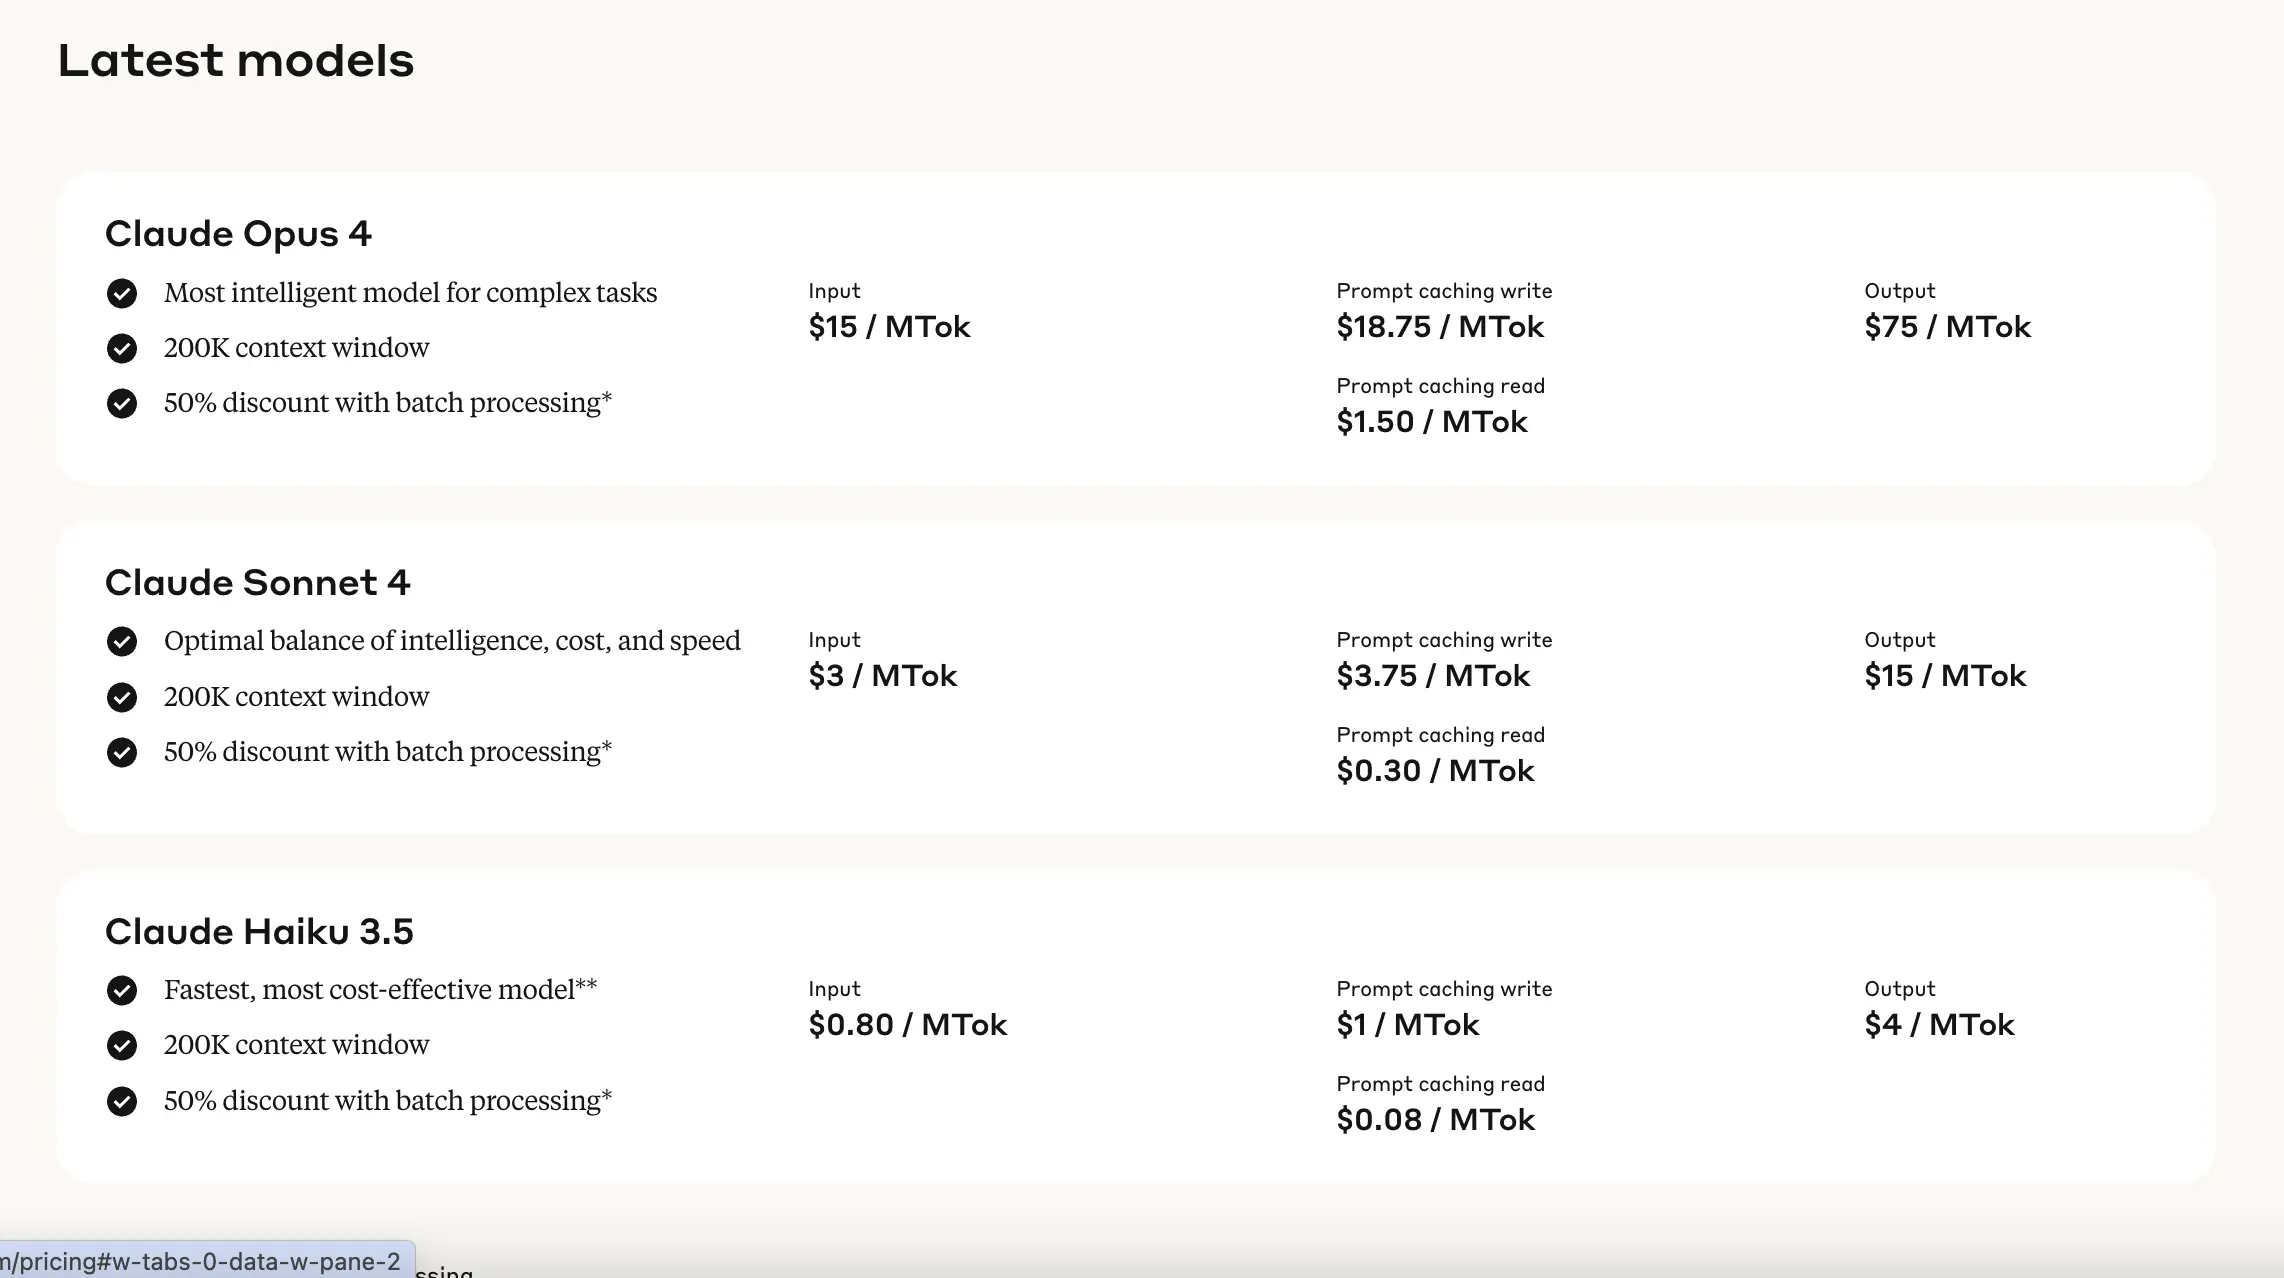Click checkmark icon beside 'Fastest, most cost-effective model'
Screen dimensions: 2284x1278
point(122,990)
